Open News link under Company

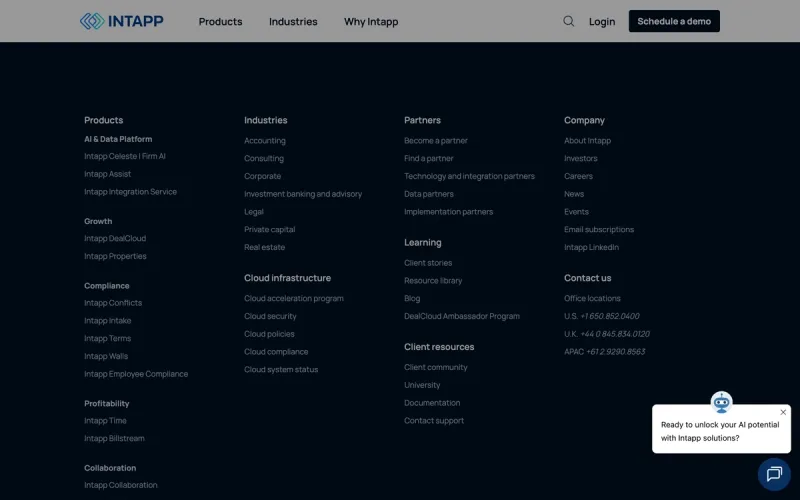pyautogui.click(x=574, y=194)
